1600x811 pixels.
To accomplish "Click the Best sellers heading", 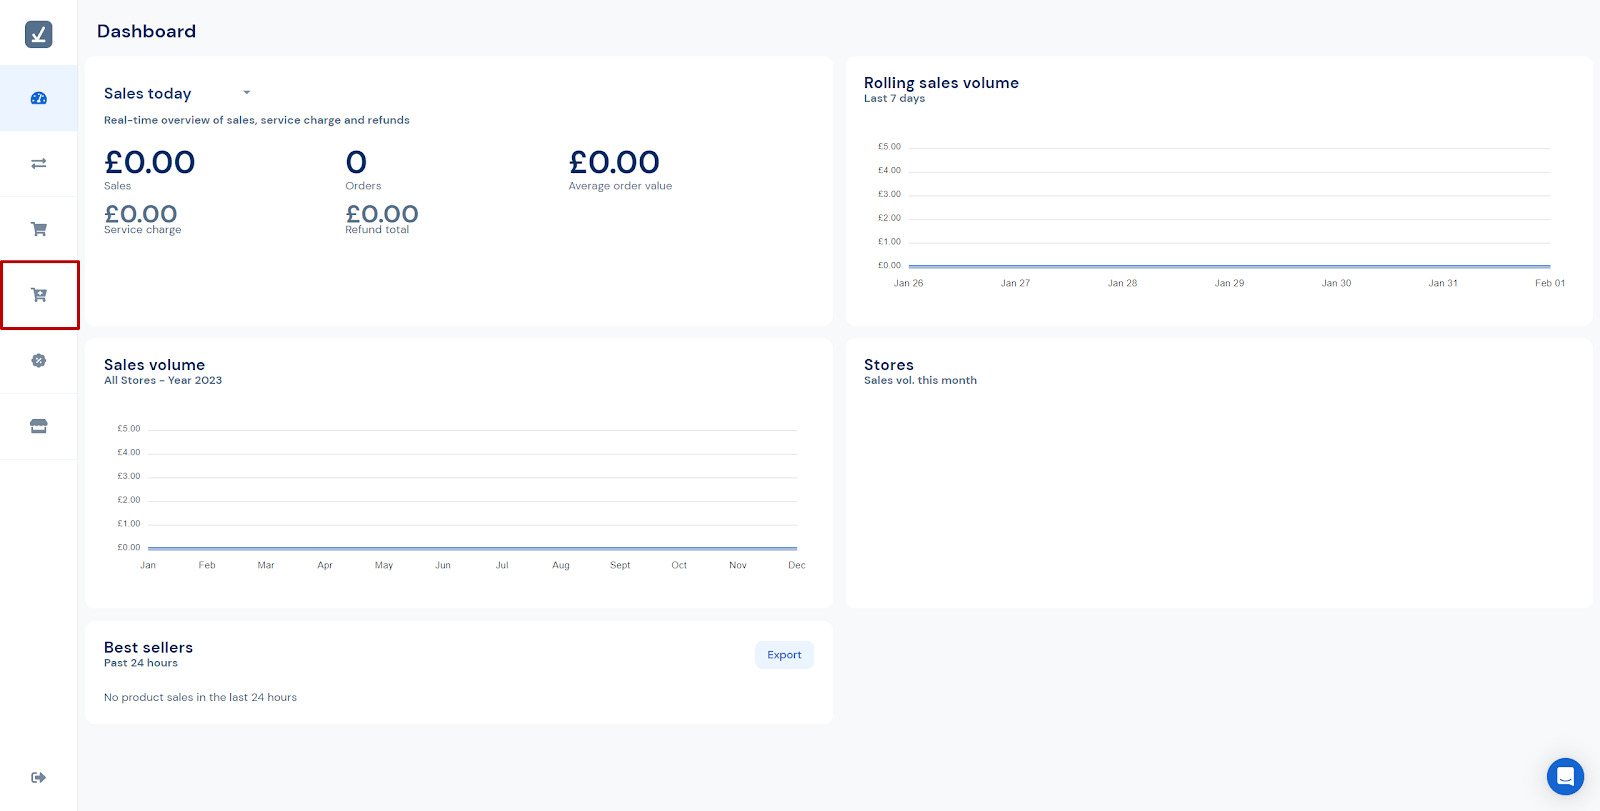I will tap(148, 647).
